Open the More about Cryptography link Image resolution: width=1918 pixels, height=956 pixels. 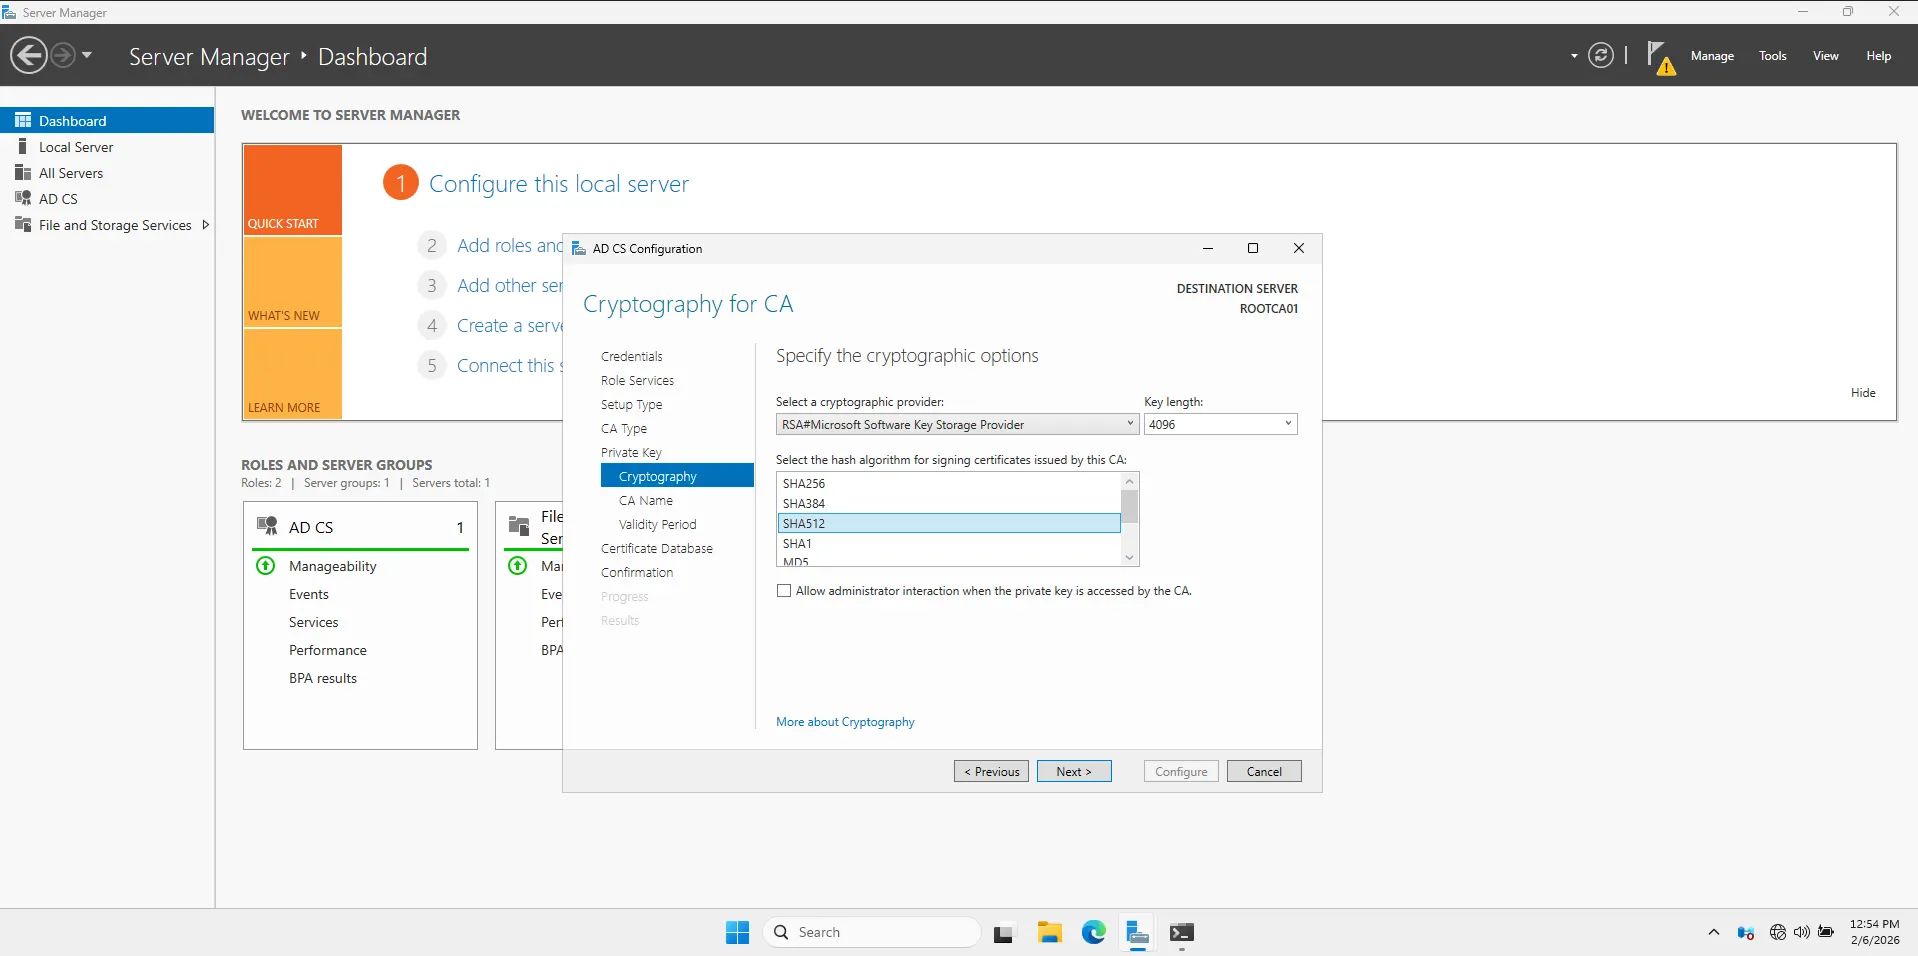pyautogui.click(x=845, y=722)
